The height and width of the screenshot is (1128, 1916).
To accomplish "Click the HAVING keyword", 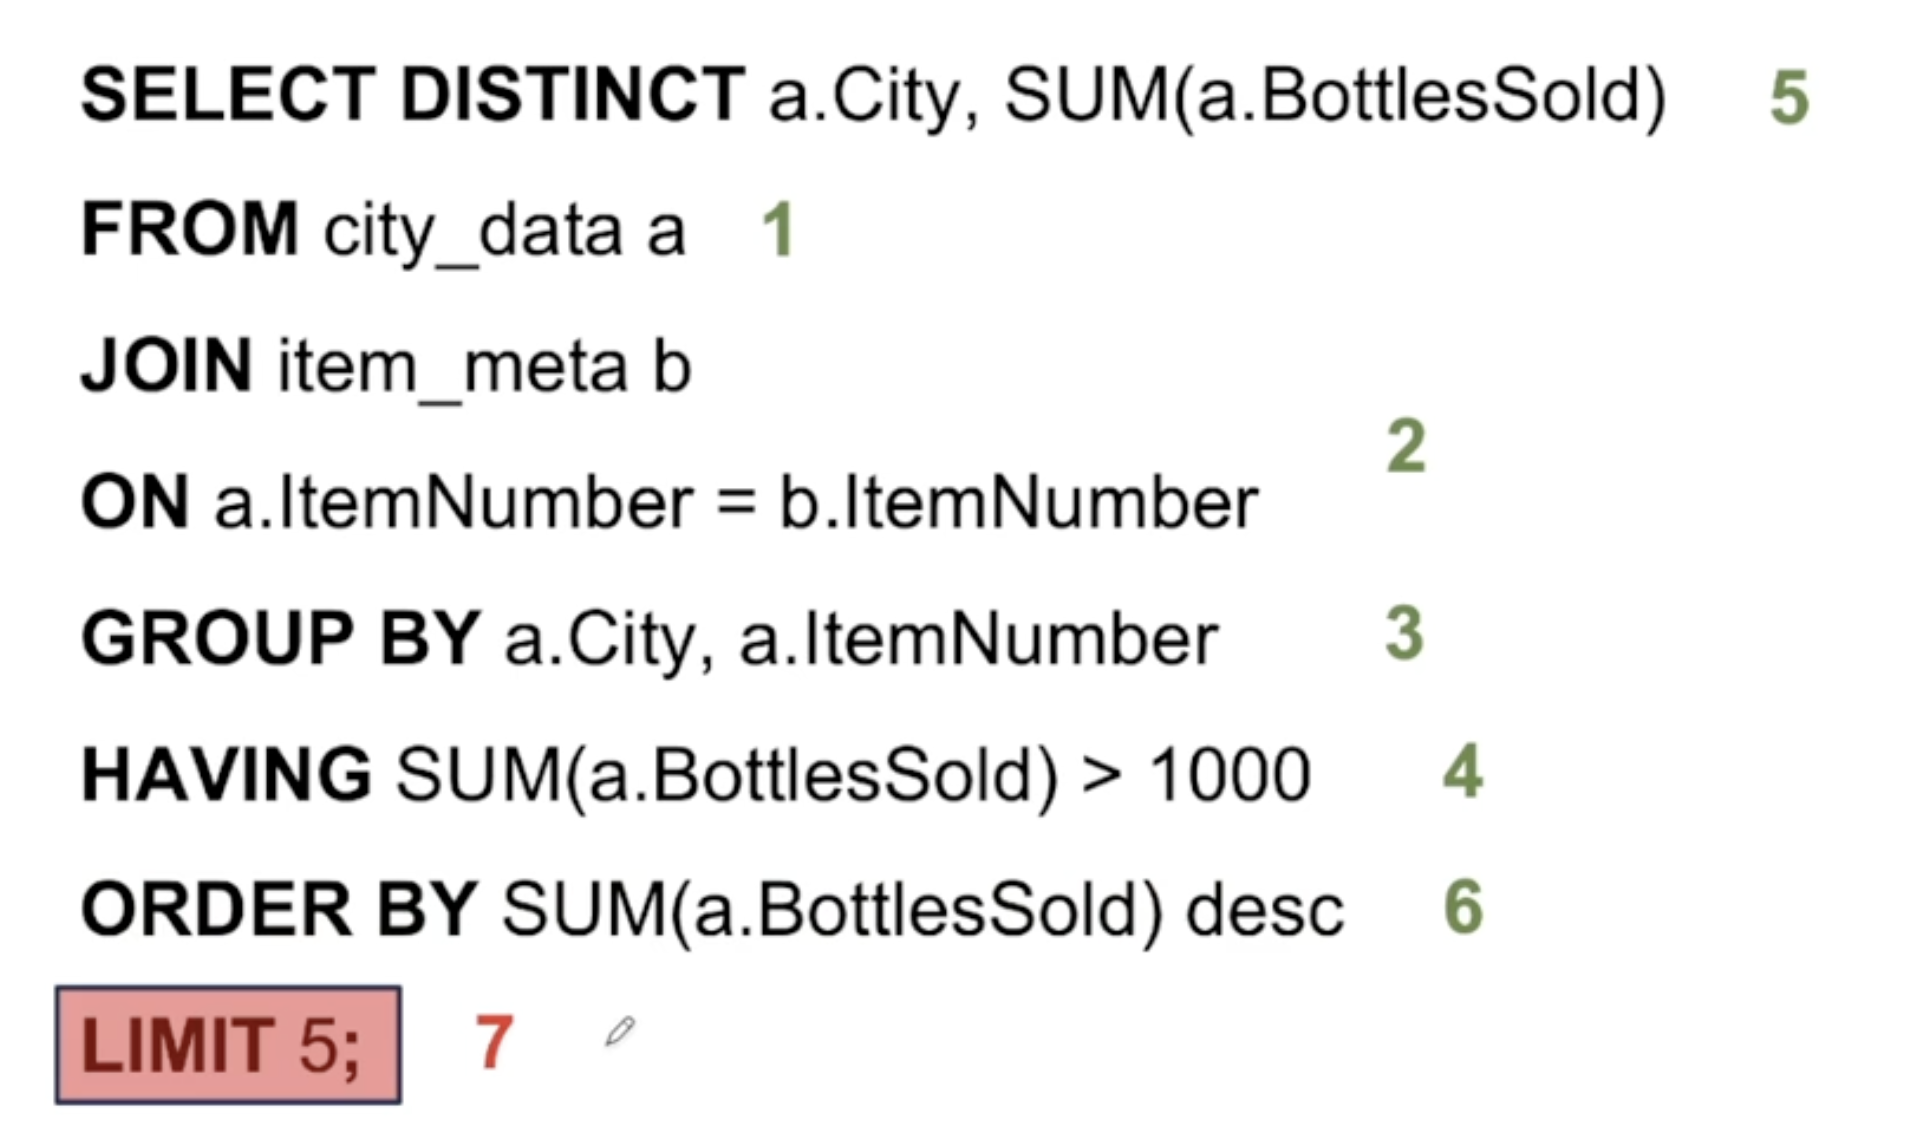I will 227,774.
